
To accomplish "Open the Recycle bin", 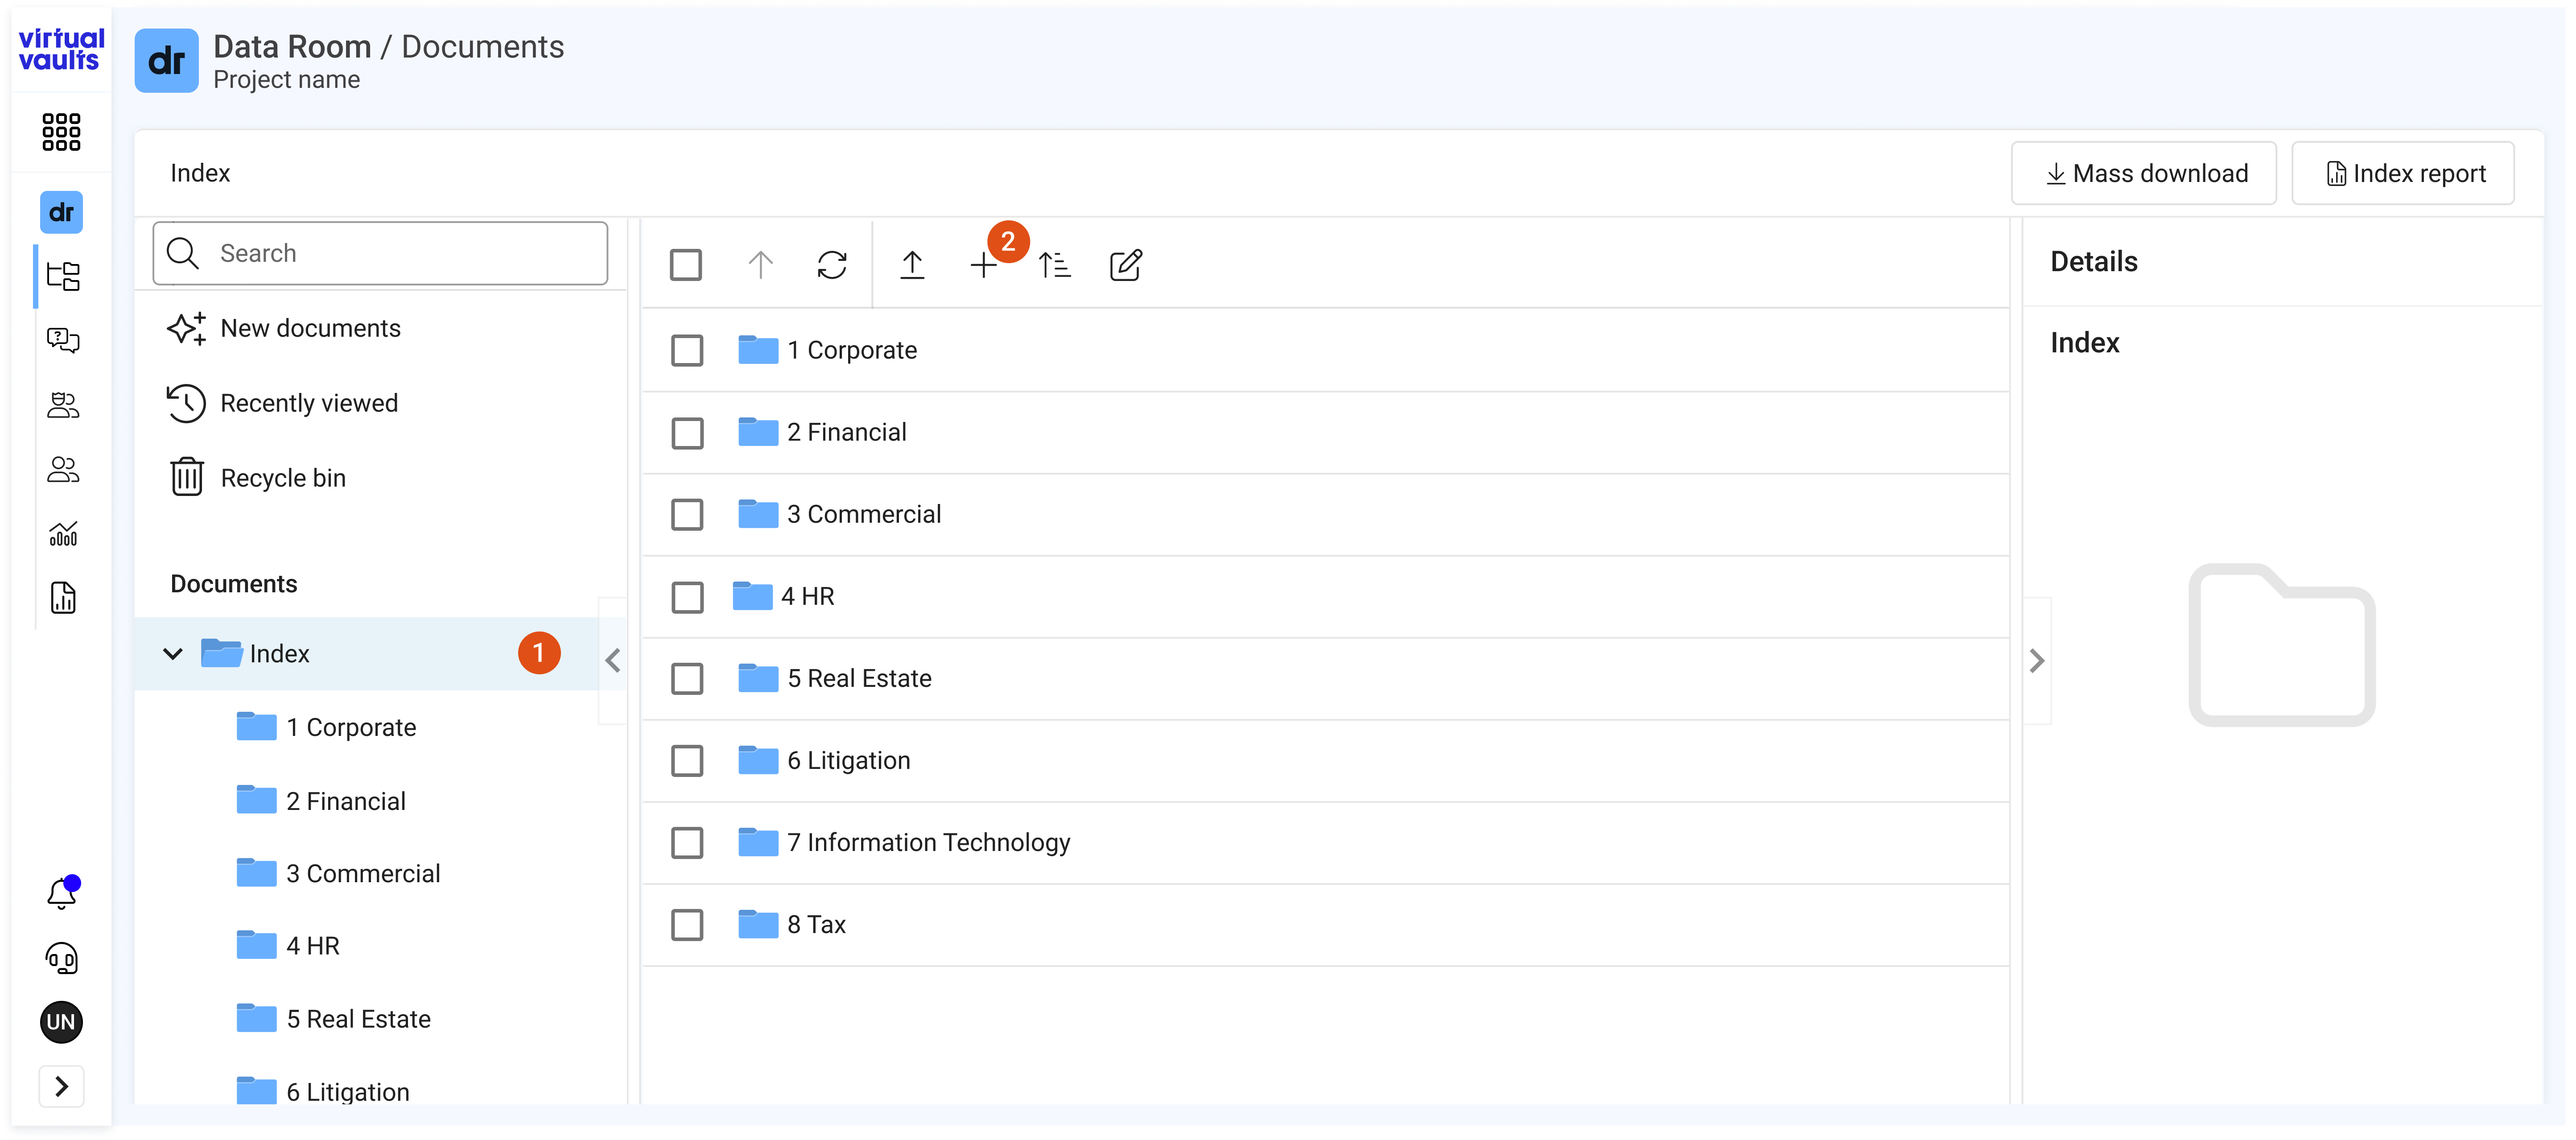I will click(x=283, y=478).
